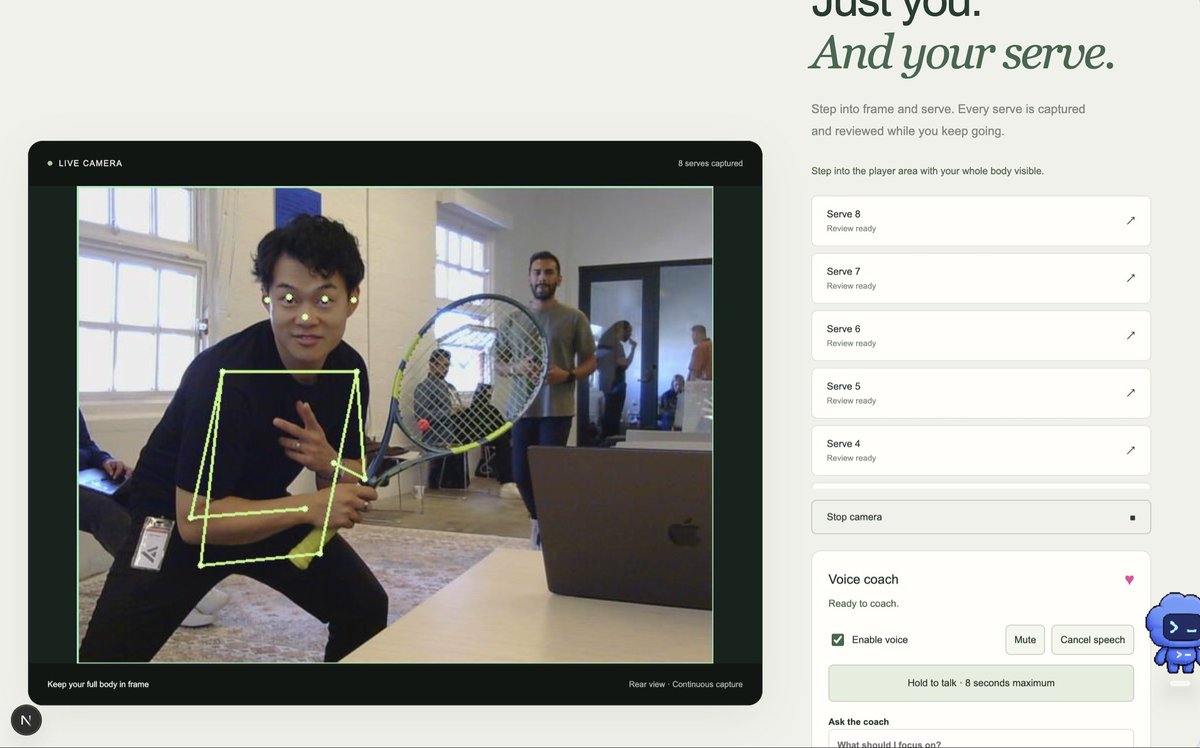Click the Ask the coach input field
Screen dimensions: 1200x748
click(x=981, y=739)
